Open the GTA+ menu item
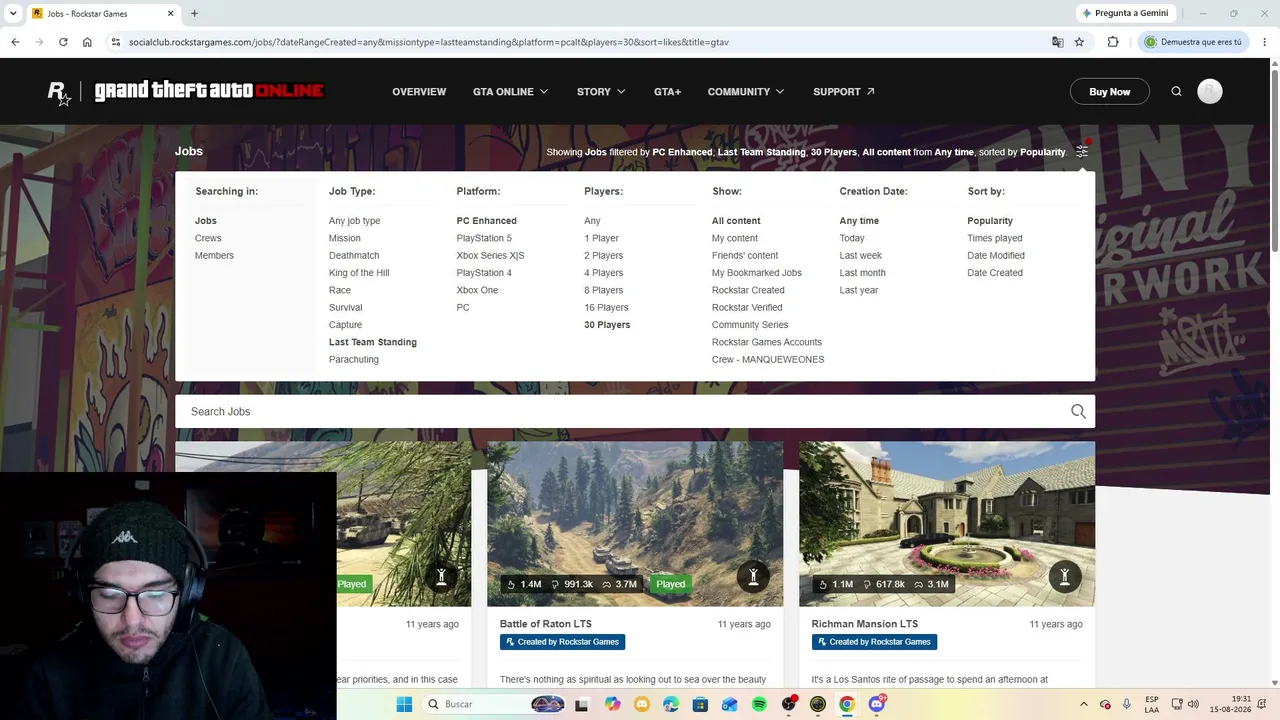 click(x=667, y=92)
